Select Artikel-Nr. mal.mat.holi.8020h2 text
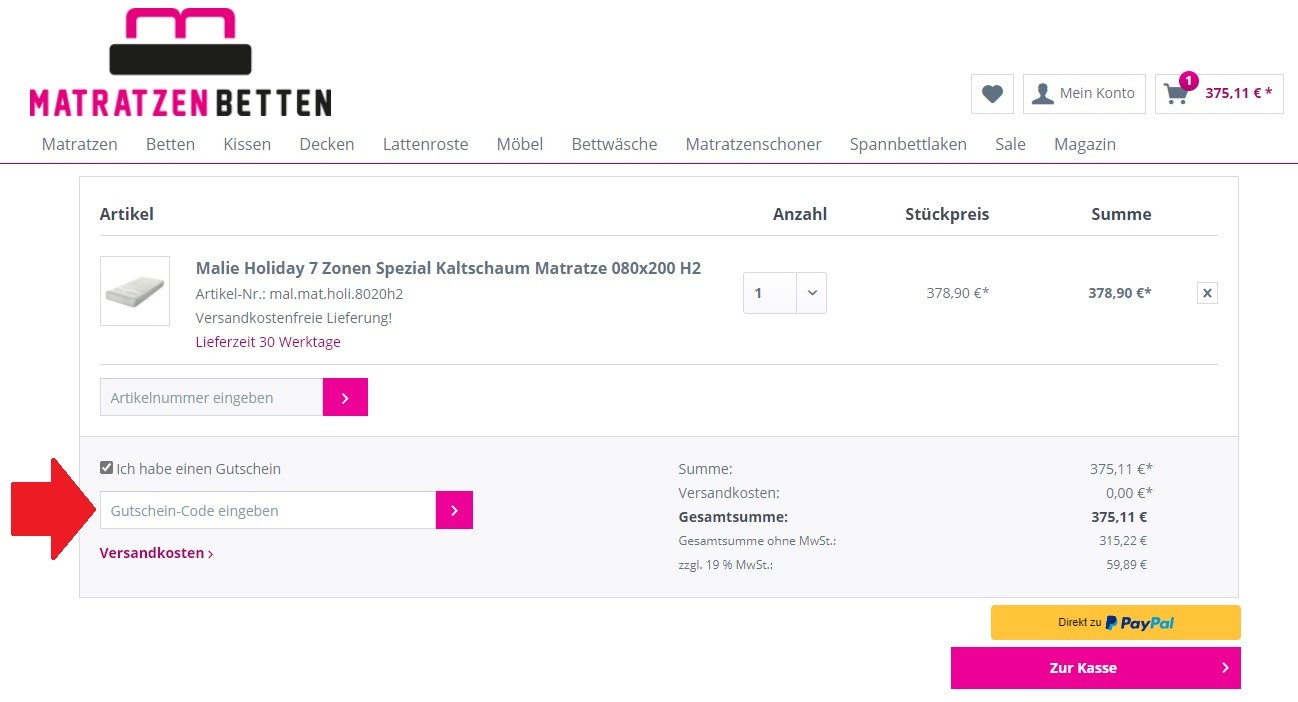This screenshot has width=1298, height=702. point(299,294)
